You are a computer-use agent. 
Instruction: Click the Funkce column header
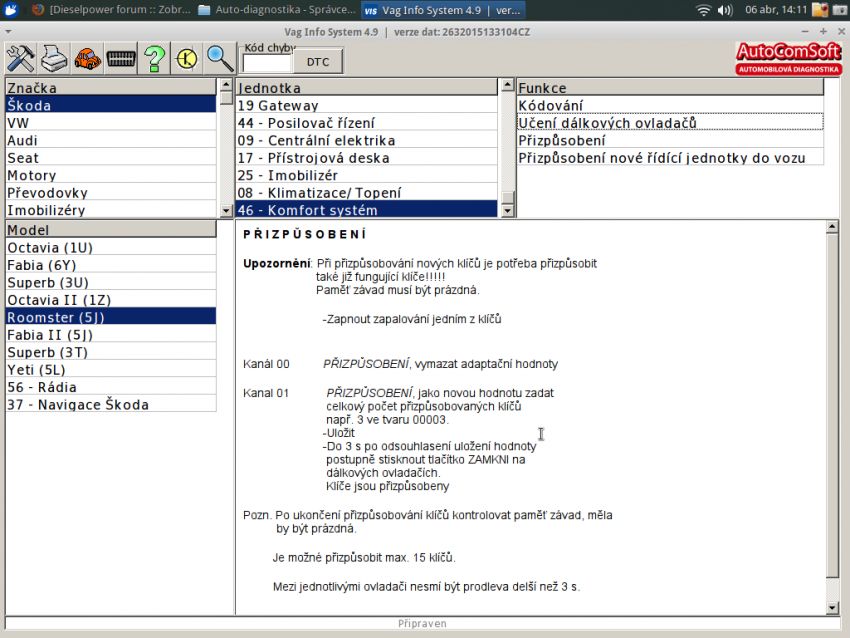coord(670,87)
